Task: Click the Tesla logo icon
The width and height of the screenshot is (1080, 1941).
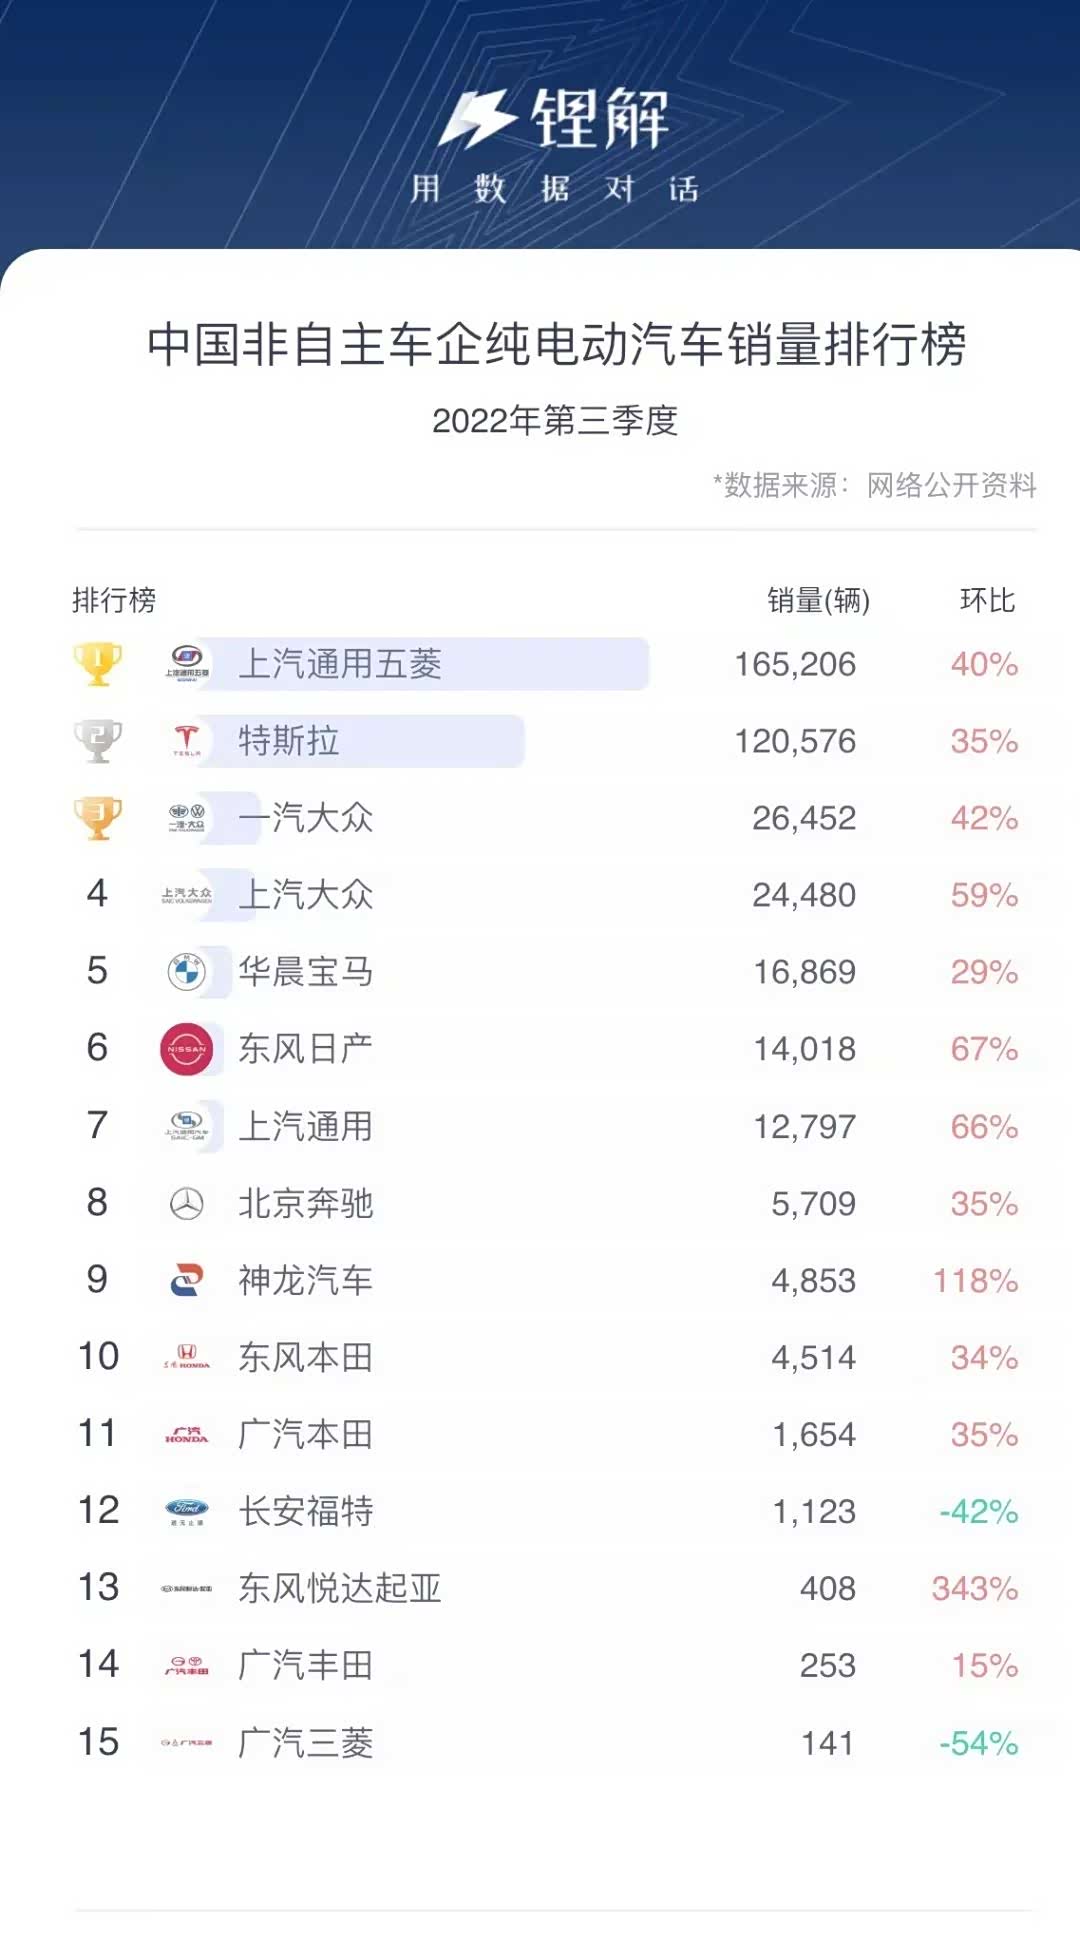Action: click(x=187, y=741)
